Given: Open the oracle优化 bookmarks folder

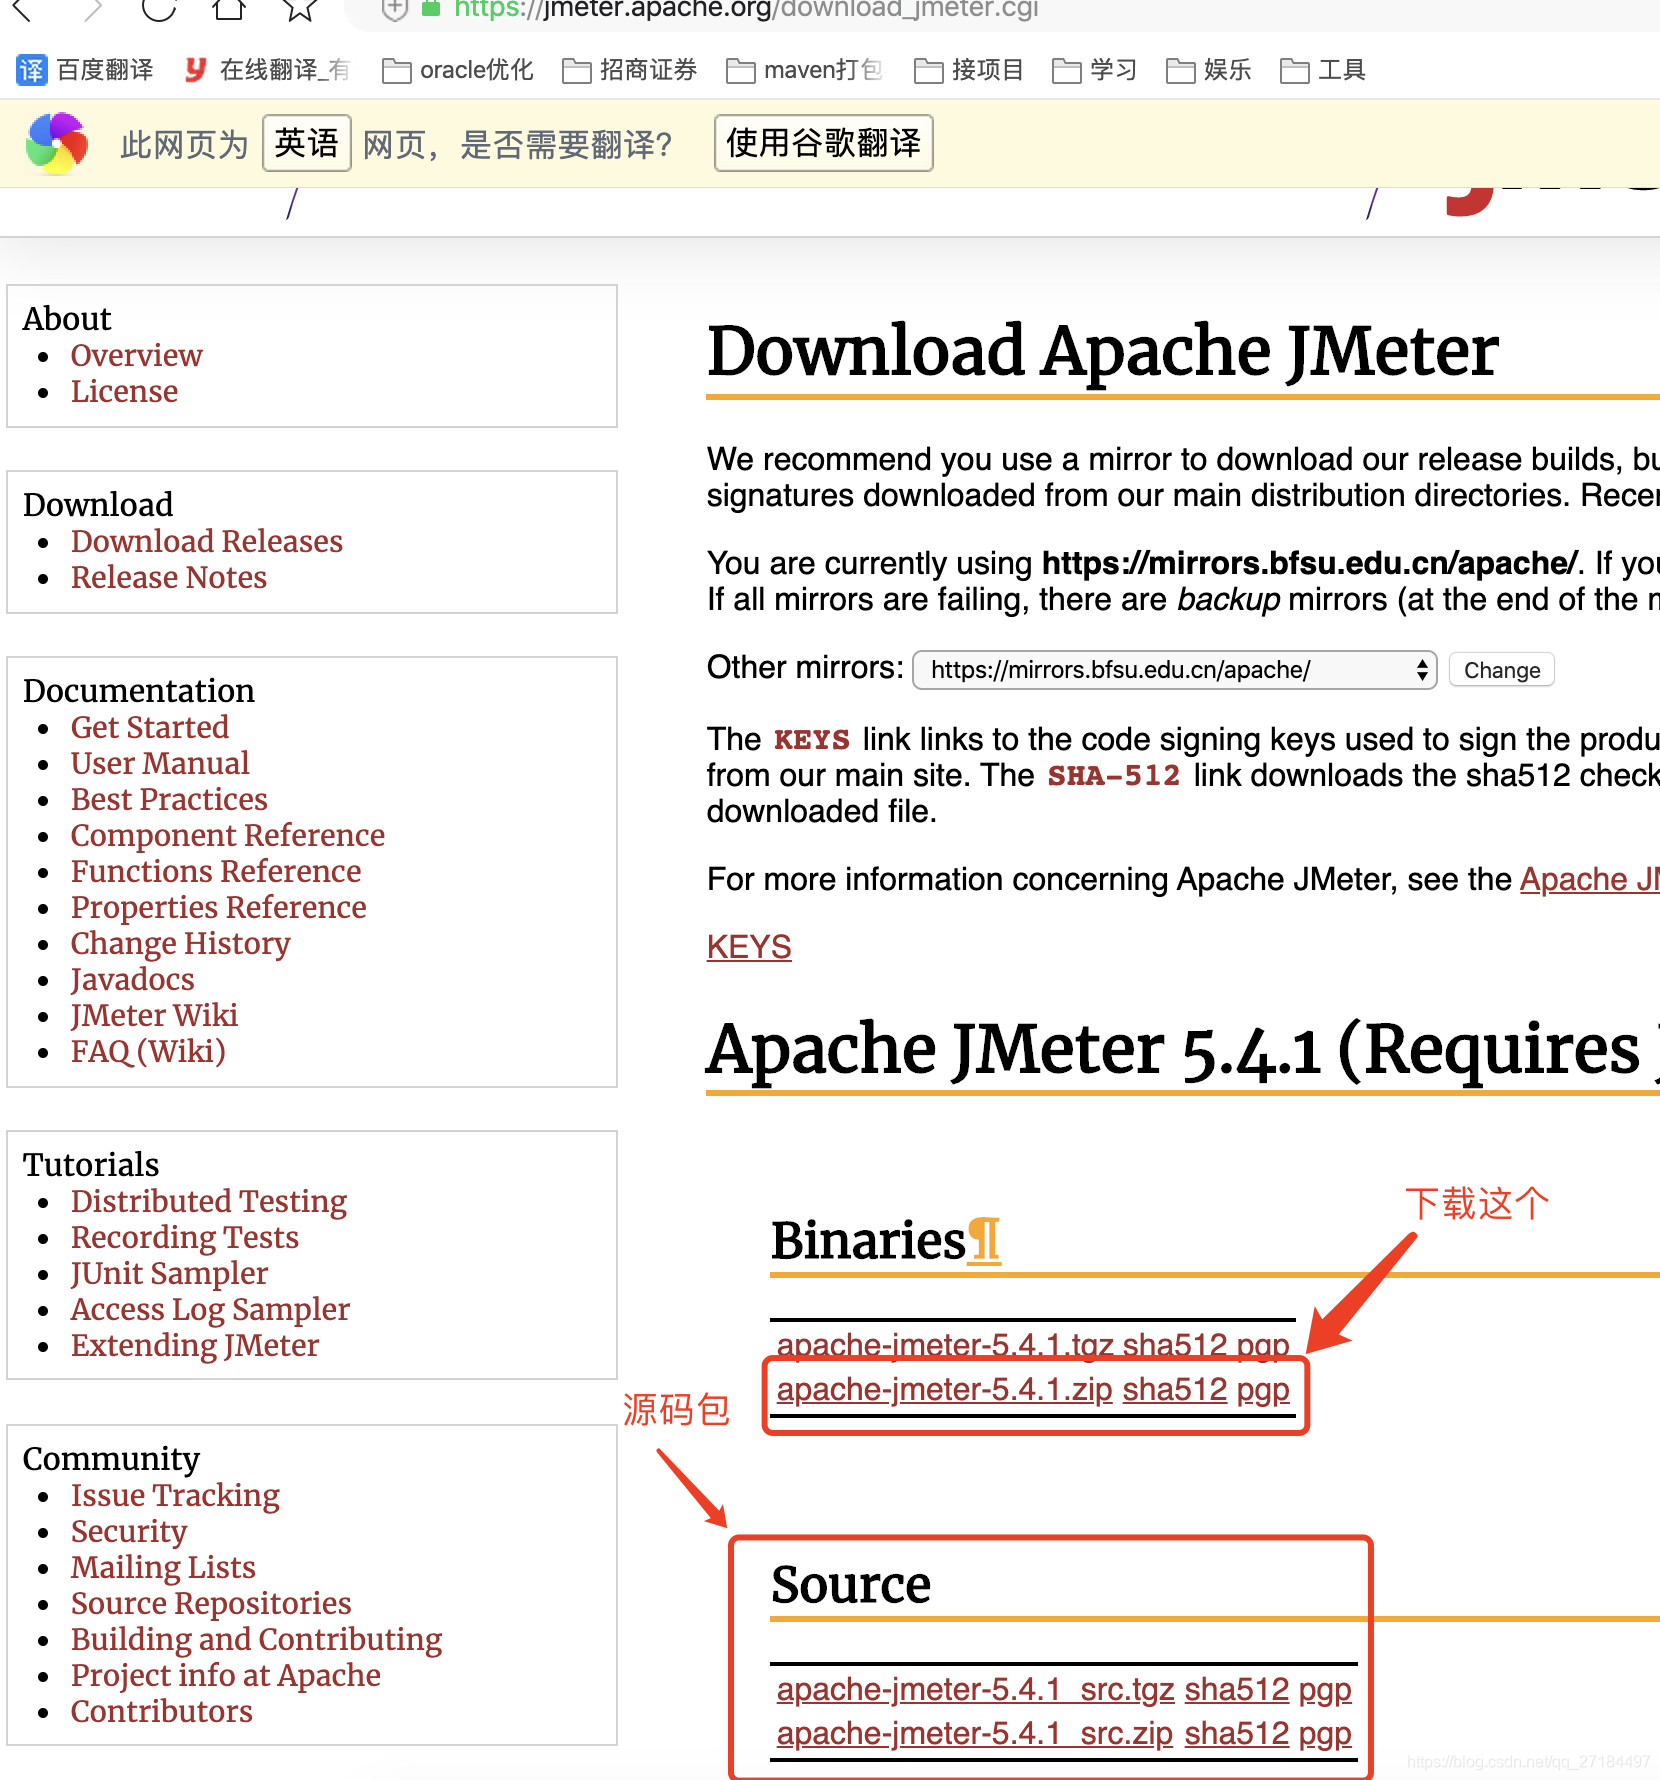Looking at the screenshot, I should [458, 70].
